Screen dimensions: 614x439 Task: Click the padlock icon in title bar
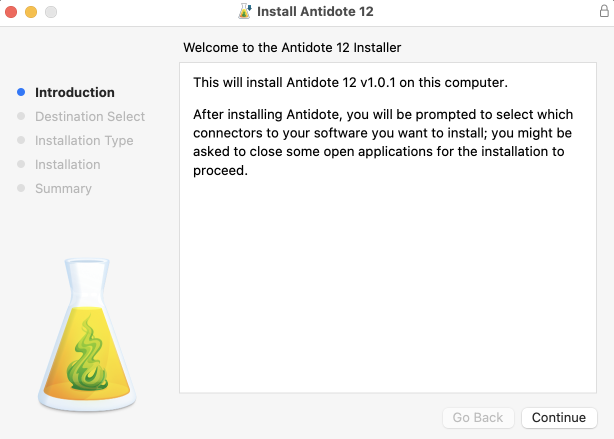(x=601, y=12)
